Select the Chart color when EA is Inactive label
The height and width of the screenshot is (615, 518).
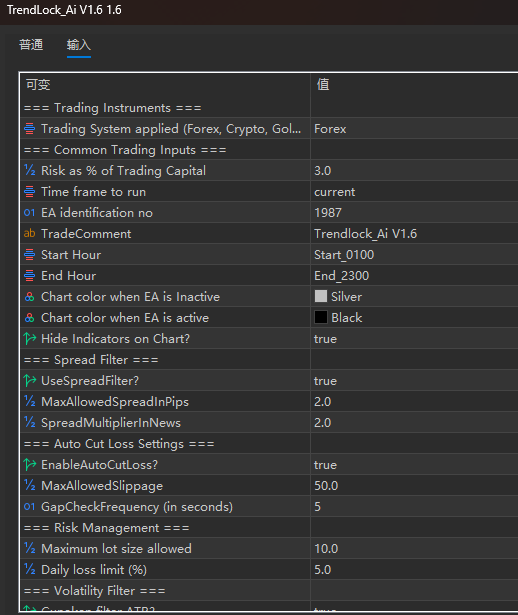[x=130, y=297]
